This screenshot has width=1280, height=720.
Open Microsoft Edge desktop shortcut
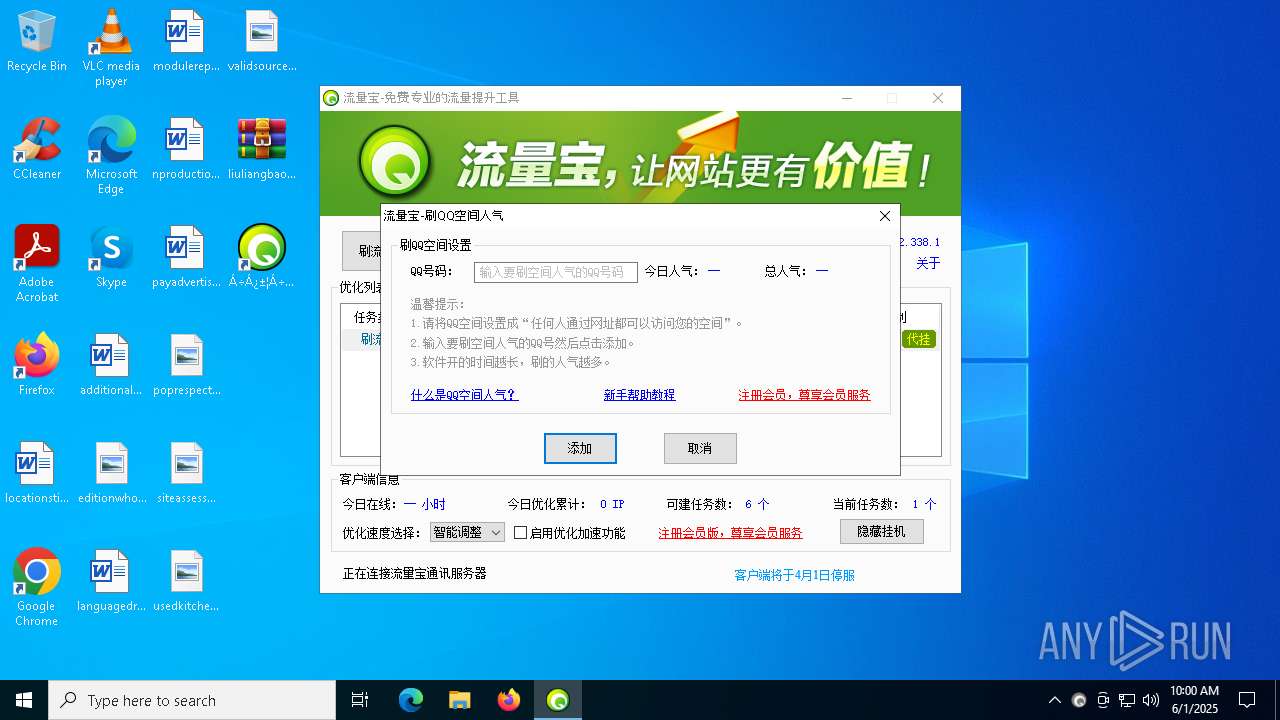coord(111,156)
